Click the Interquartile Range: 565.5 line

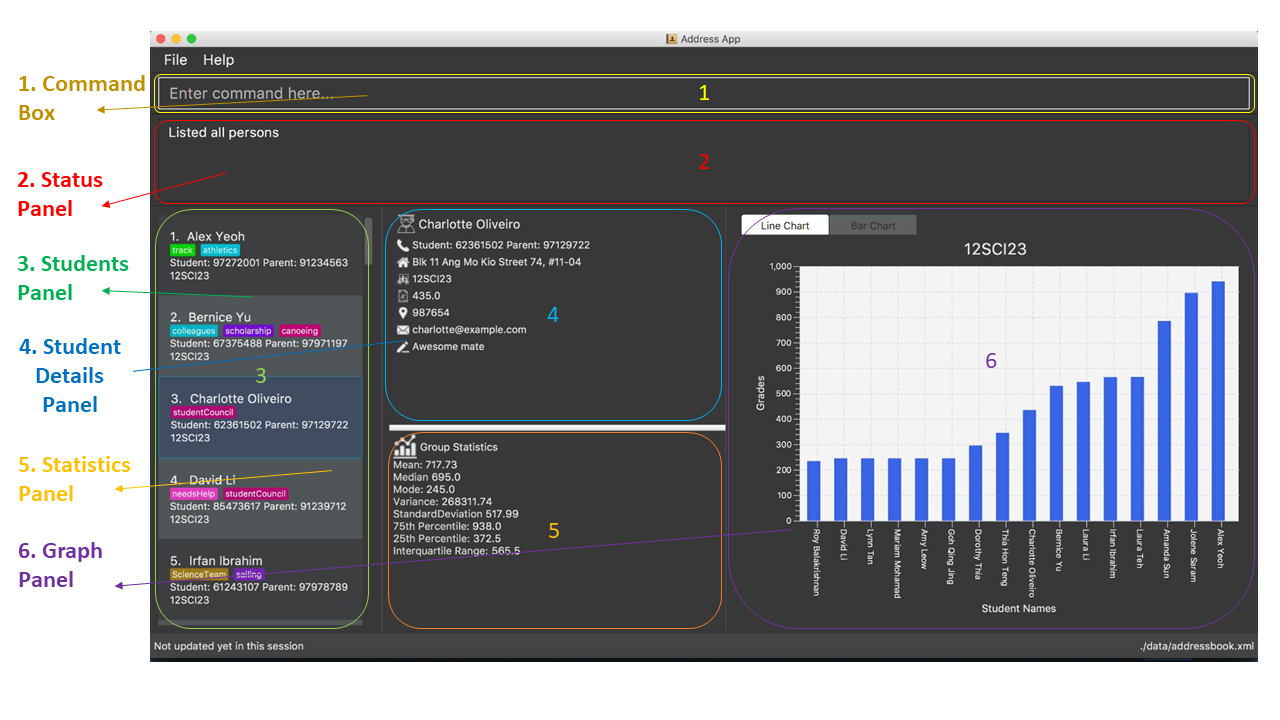tap(456, 551)
